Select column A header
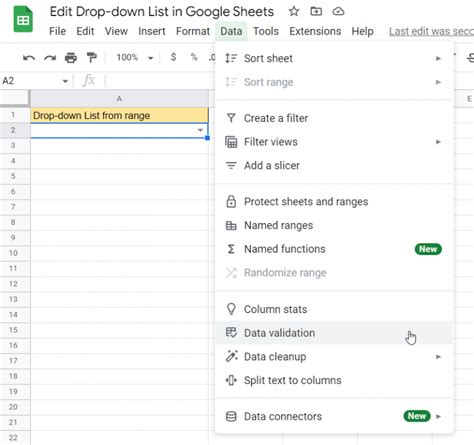Image resolution: width=474 pixels, height=445 pixels. 119,99
